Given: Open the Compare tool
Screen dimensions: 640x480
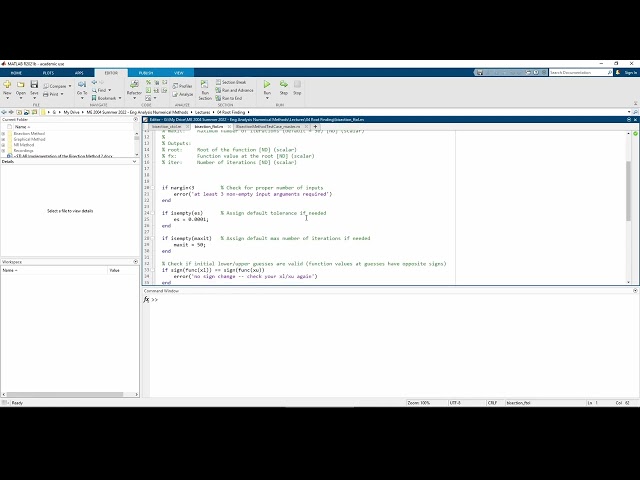Looking at the screenshot, I should pyautogui.click(x=55, y=86).
